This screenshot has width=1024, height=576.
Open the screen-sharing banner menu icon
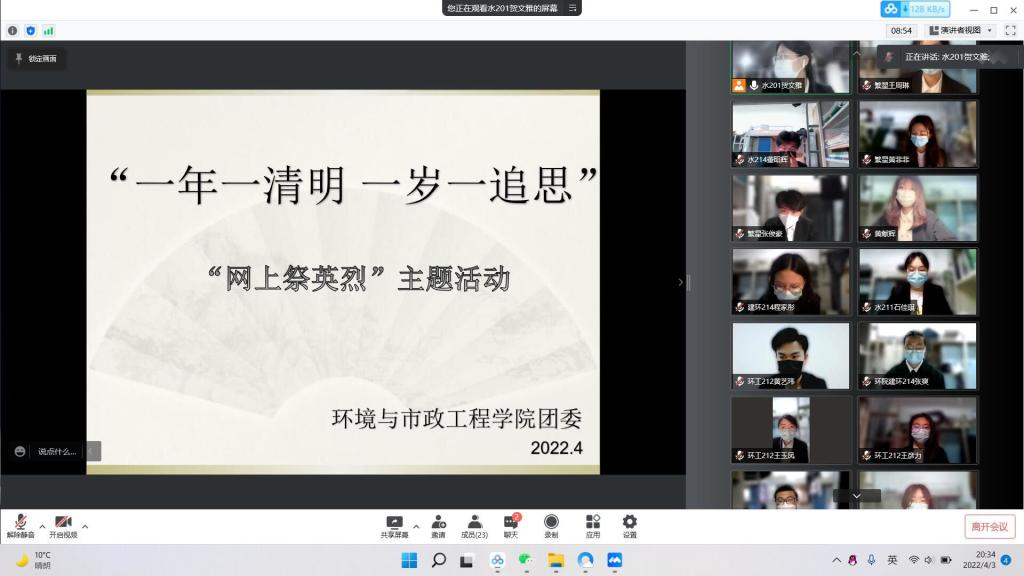[572, 8]
